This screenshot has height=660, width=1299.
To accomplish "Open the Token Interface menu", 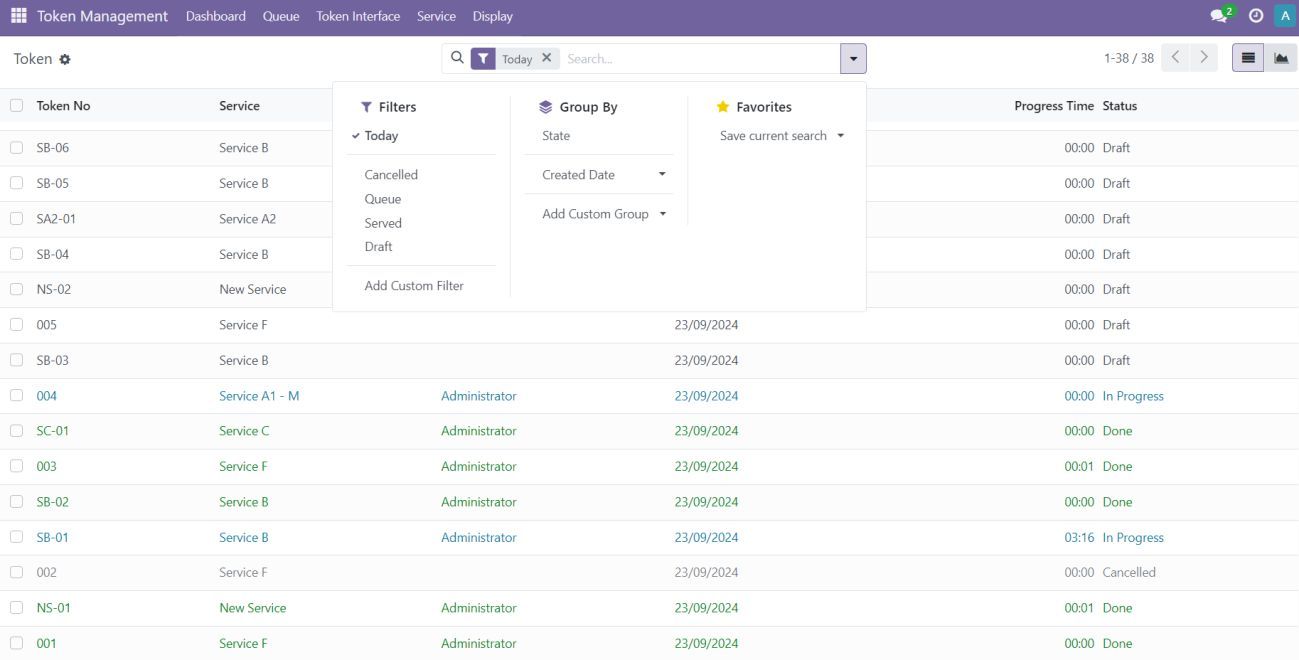I will tap(358, 16).
